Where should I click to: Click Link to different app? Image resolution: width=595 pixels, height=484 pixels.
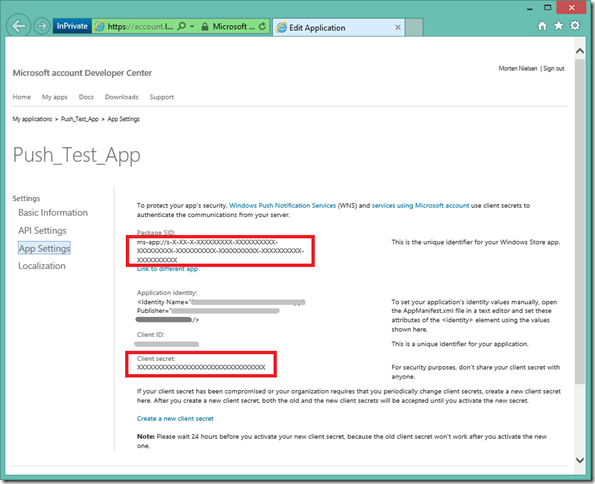(x=167, y=269)
